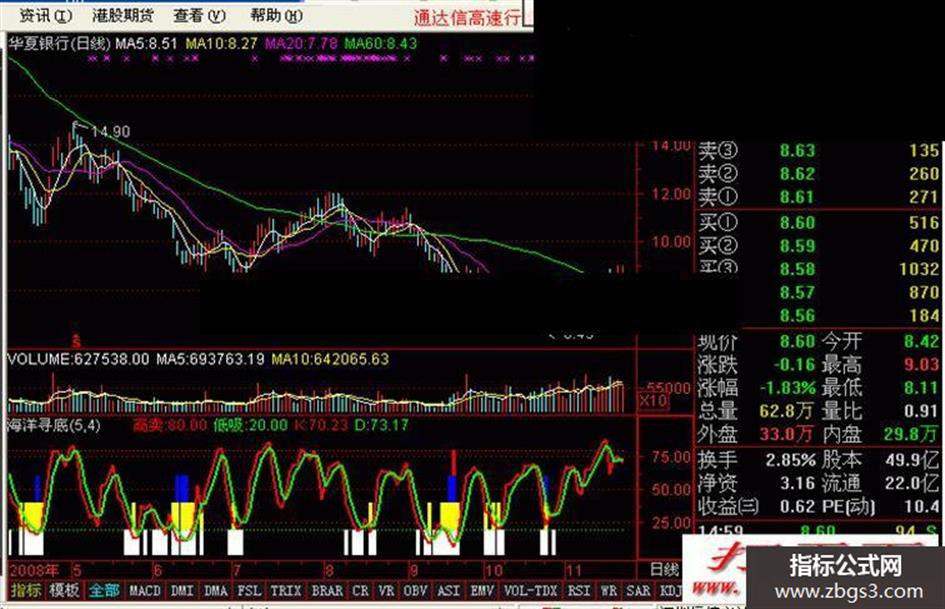Click the 内盘 29.8万 value
The image size is (945, 609).
[x=911, y=434]
